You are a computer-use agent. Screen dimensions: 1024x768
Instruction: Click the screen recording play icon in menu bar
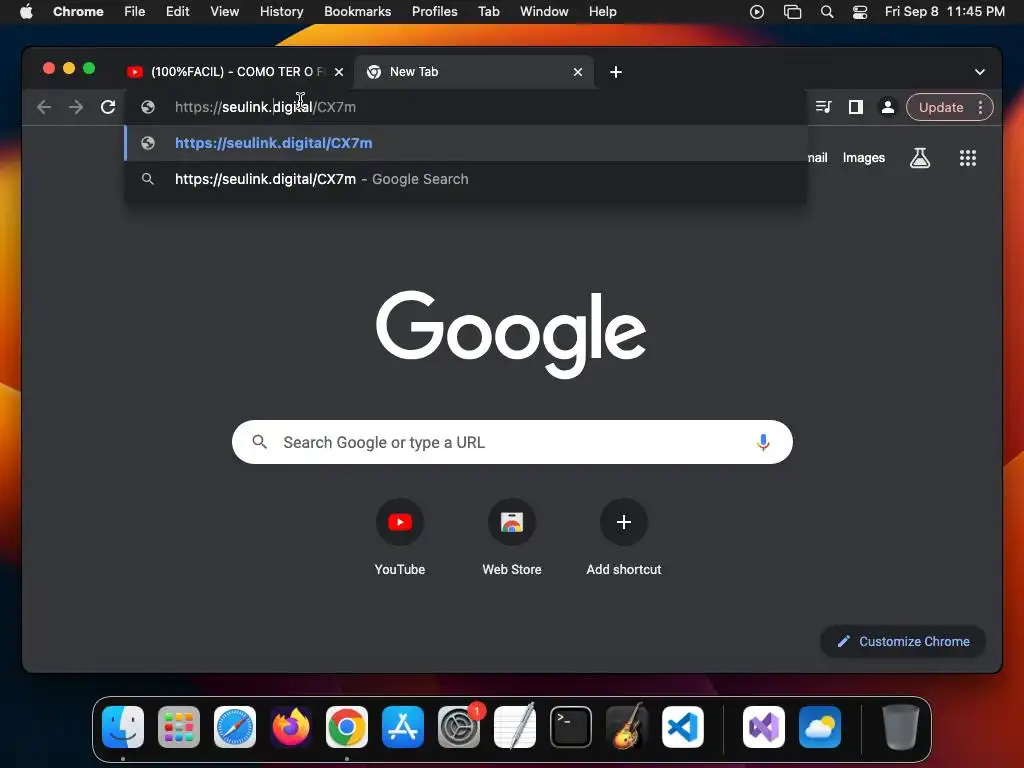click(757, 12)
